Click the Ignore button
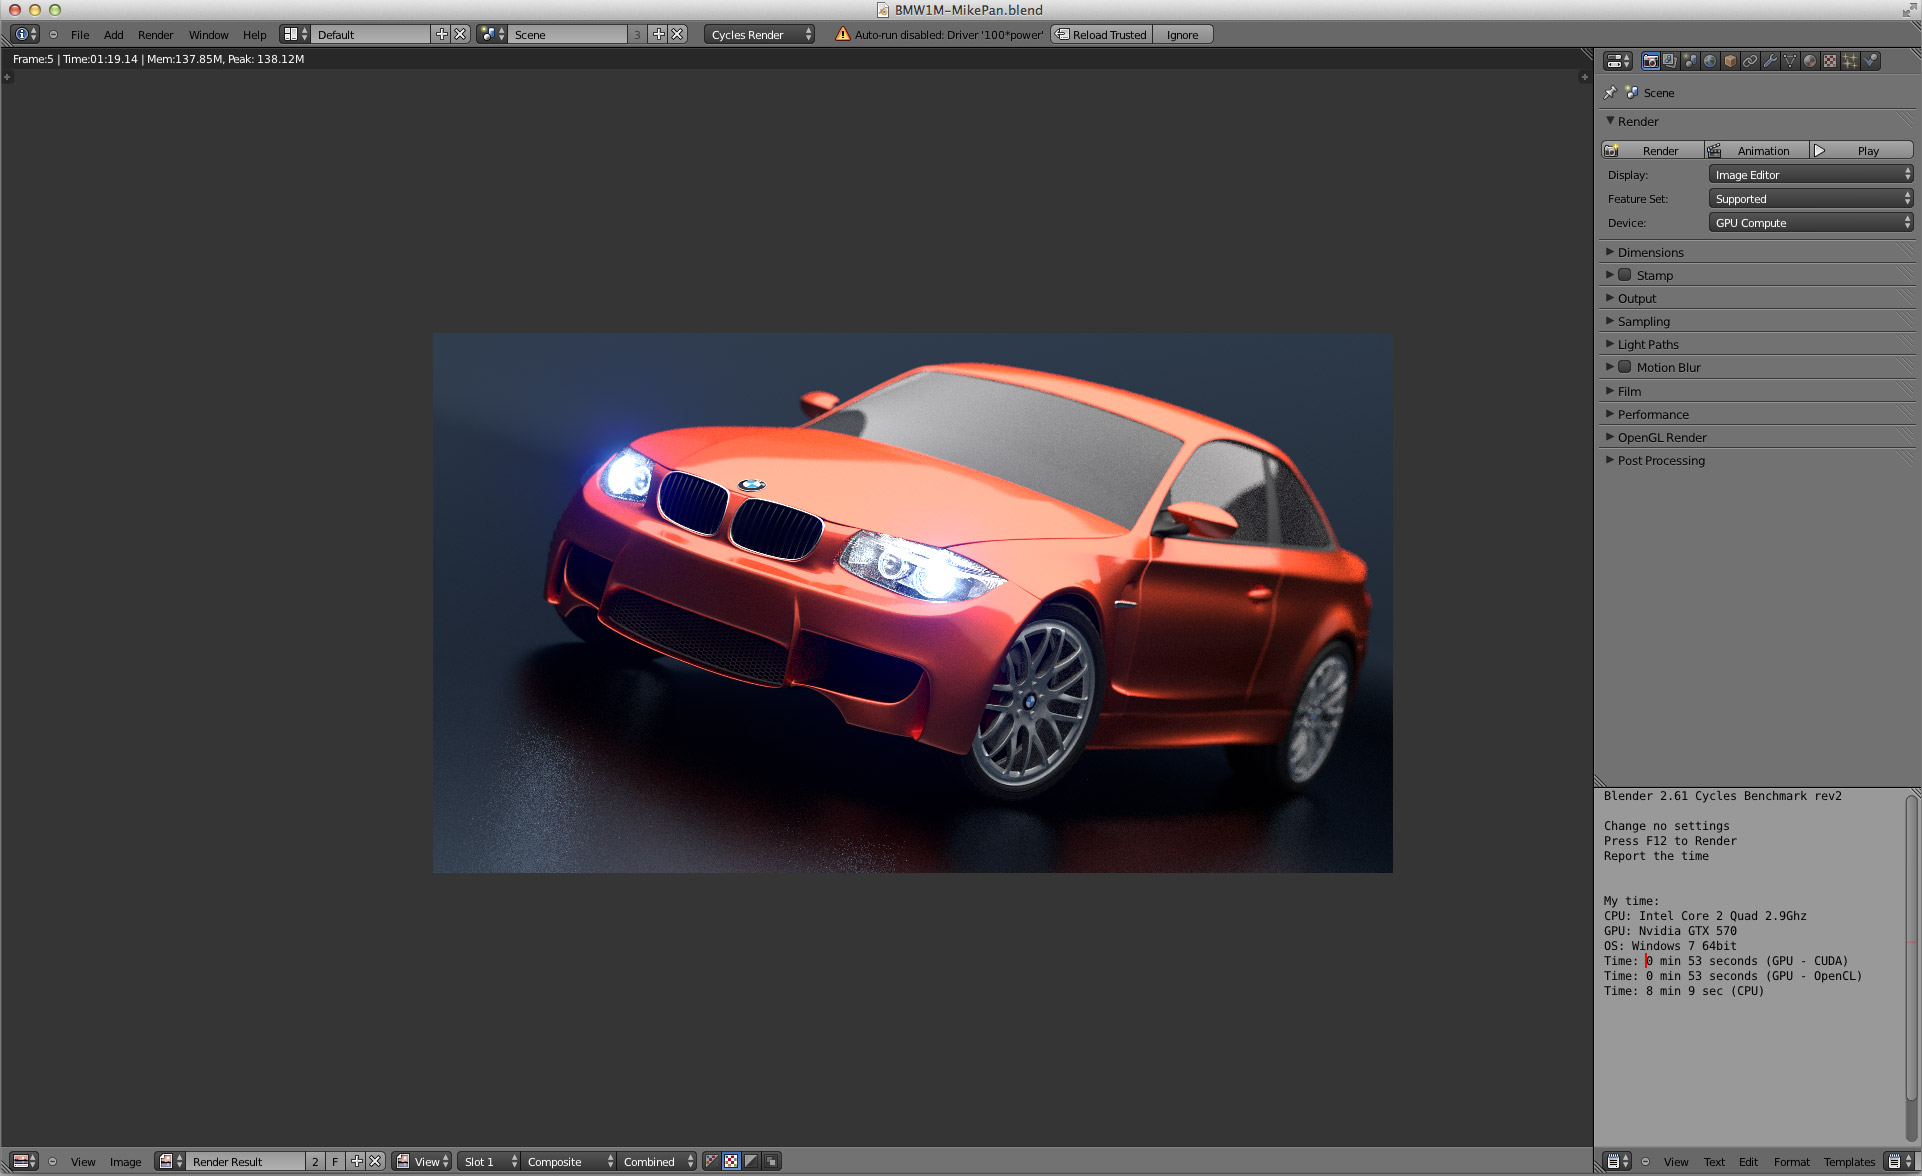 1183,34
